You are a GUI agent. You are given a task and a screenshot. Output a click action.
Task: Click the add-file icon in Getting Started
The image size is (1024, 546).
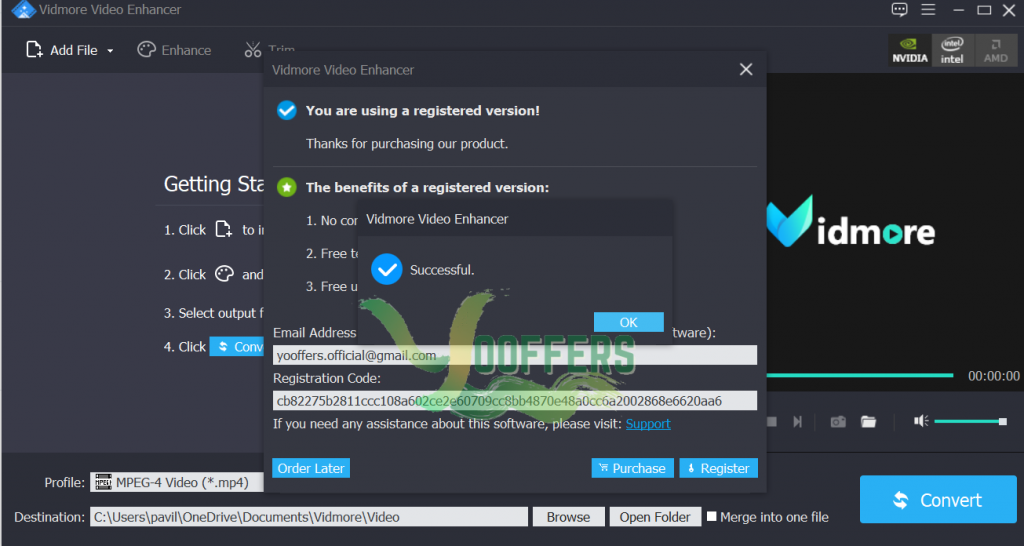point(224,229)
